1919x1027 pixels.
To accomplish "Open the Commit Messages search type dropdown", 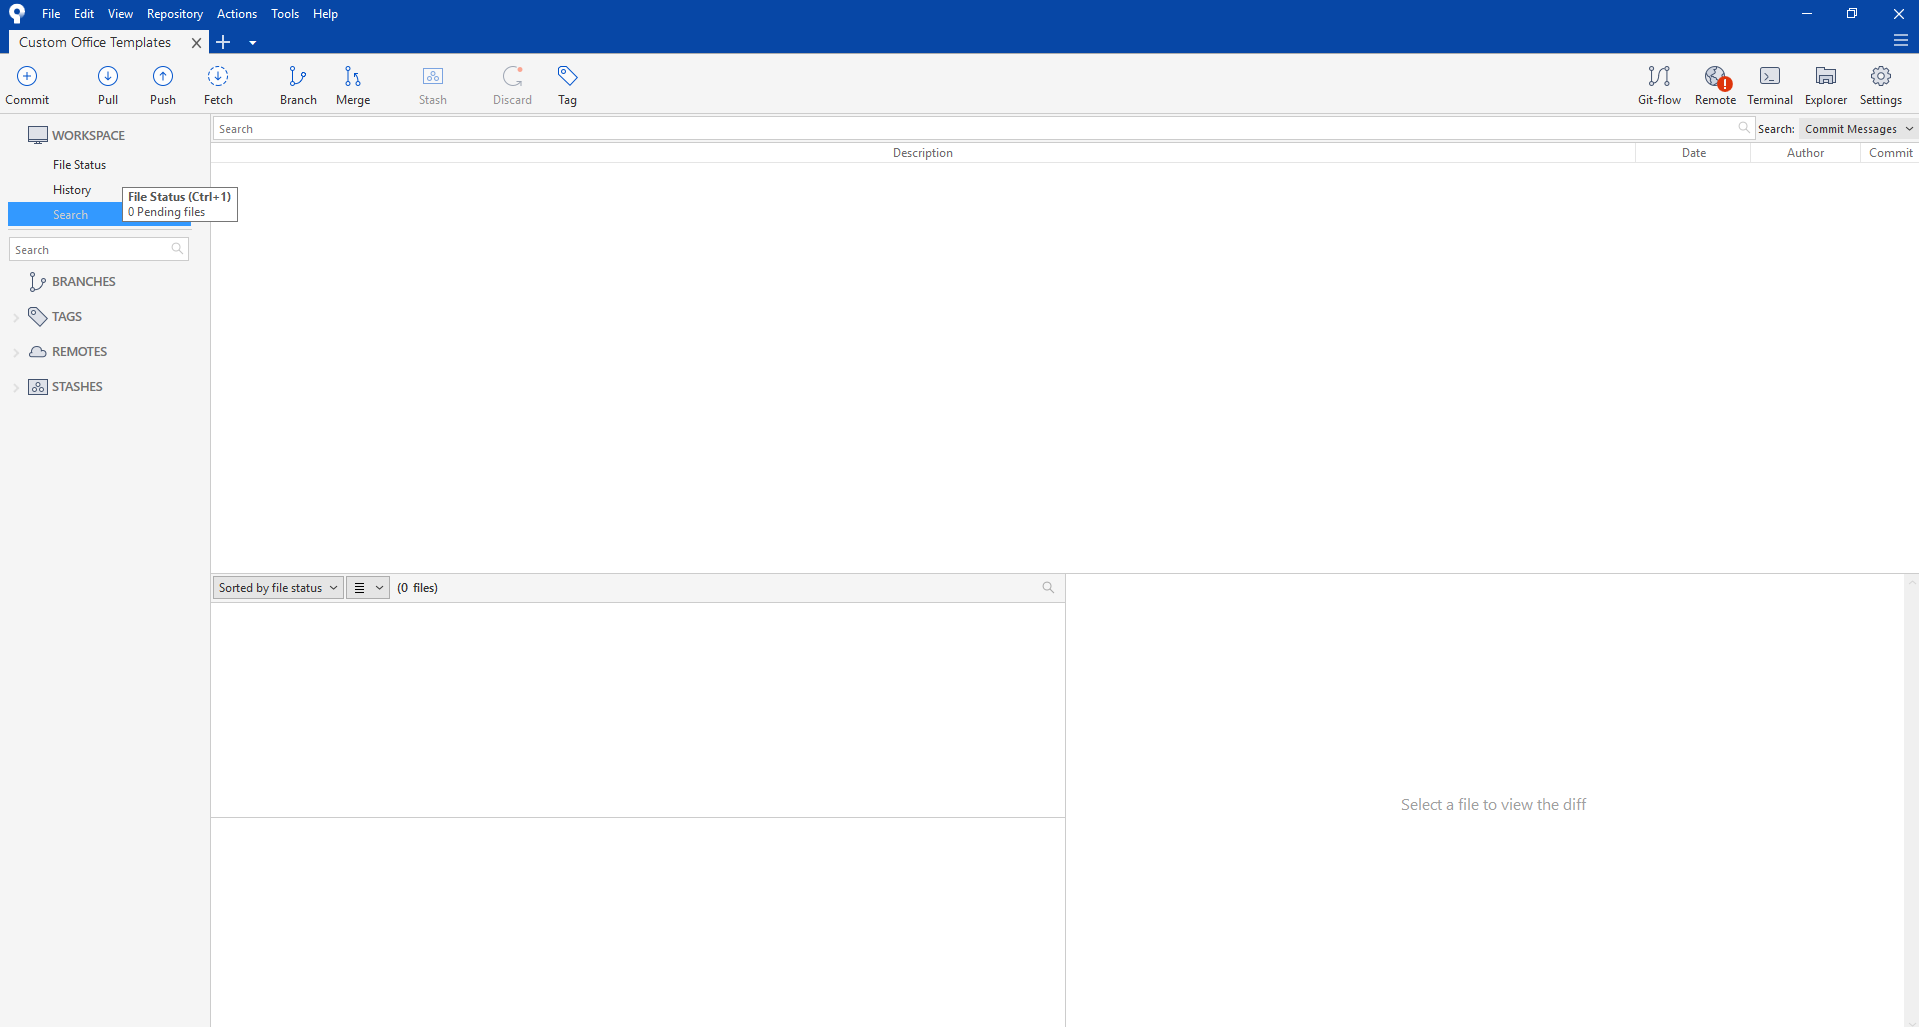I will pyautogui.click(x=1858, y=129).
